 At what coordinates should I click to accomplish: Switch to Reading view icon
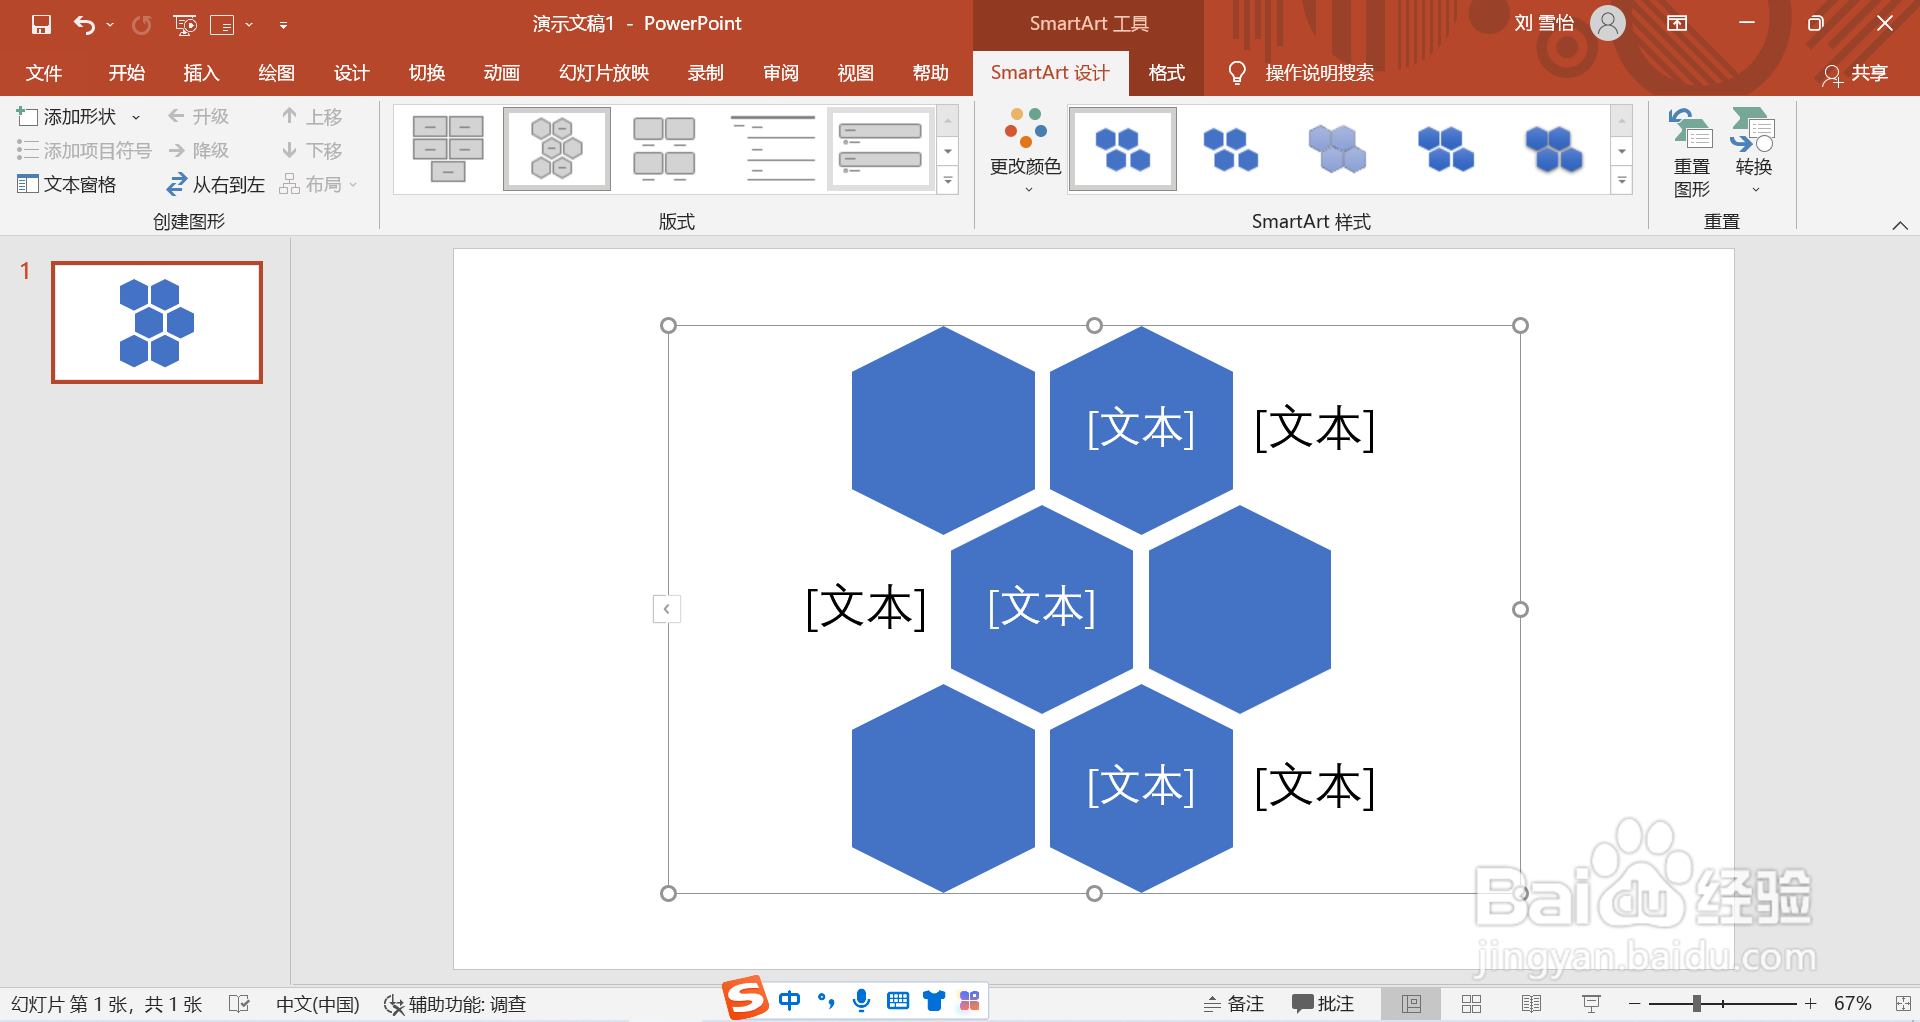click(x=1531, y=1004)
